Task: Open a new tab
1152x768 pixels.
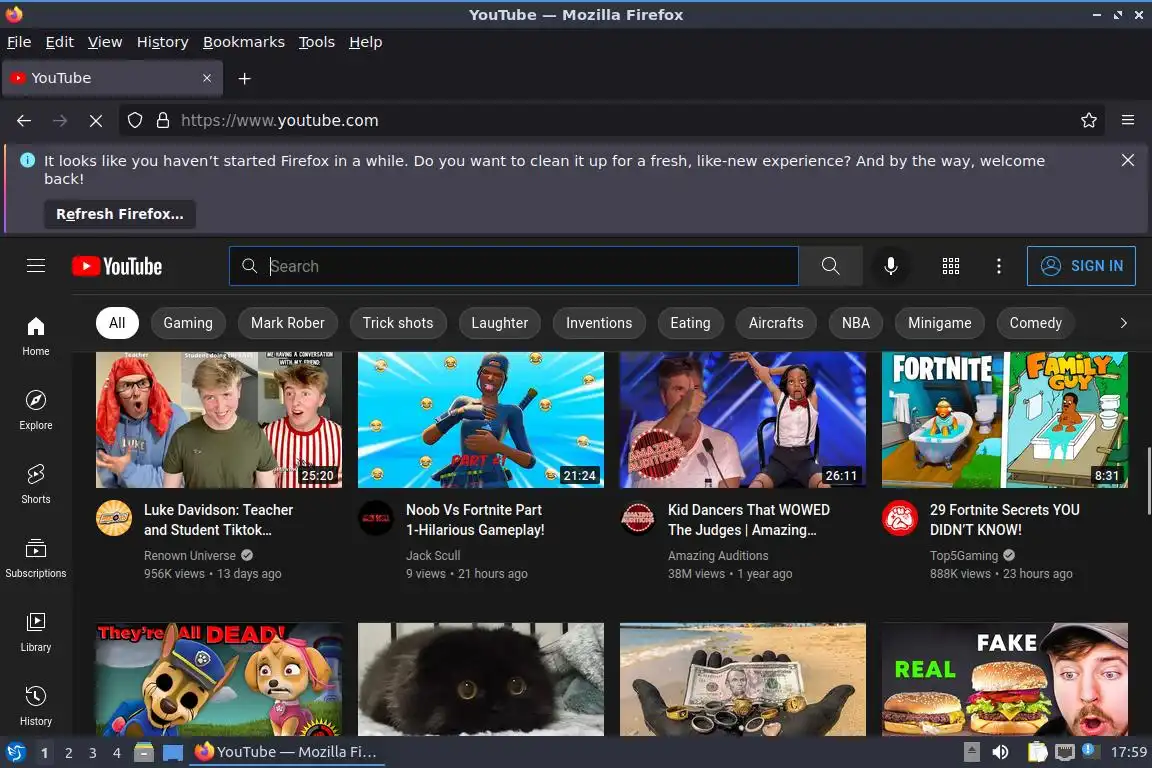Action: pos(245,79)
